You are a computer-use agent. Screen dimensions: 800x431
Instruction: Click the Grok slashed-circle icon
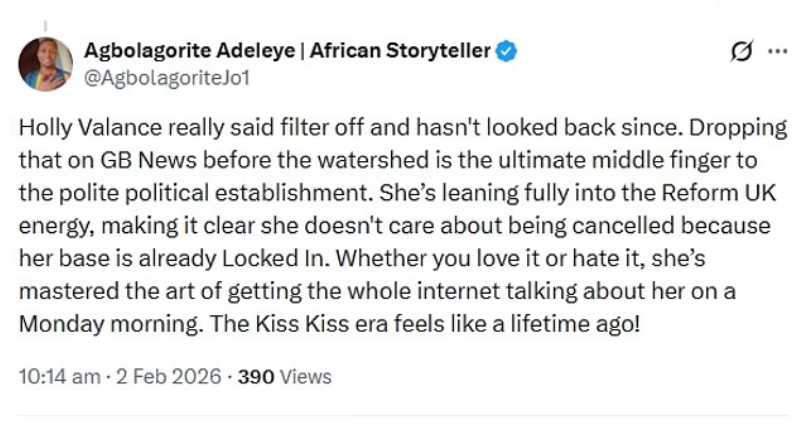[742, 51]
